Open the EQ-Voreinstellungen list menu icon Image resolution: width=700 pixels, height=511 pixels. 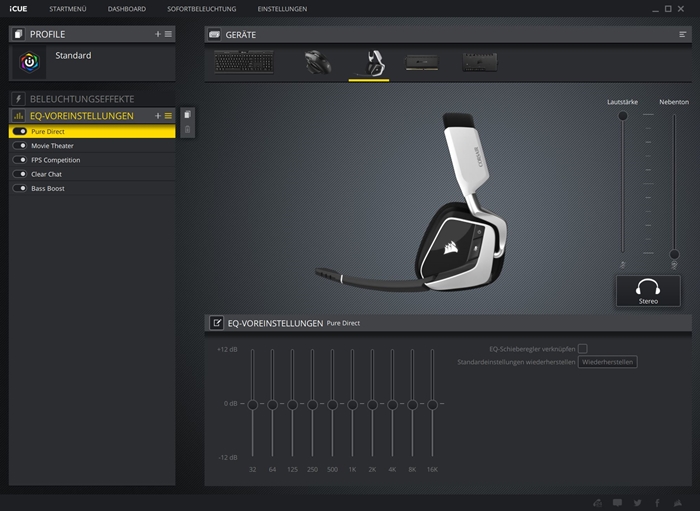coord(168,116)
